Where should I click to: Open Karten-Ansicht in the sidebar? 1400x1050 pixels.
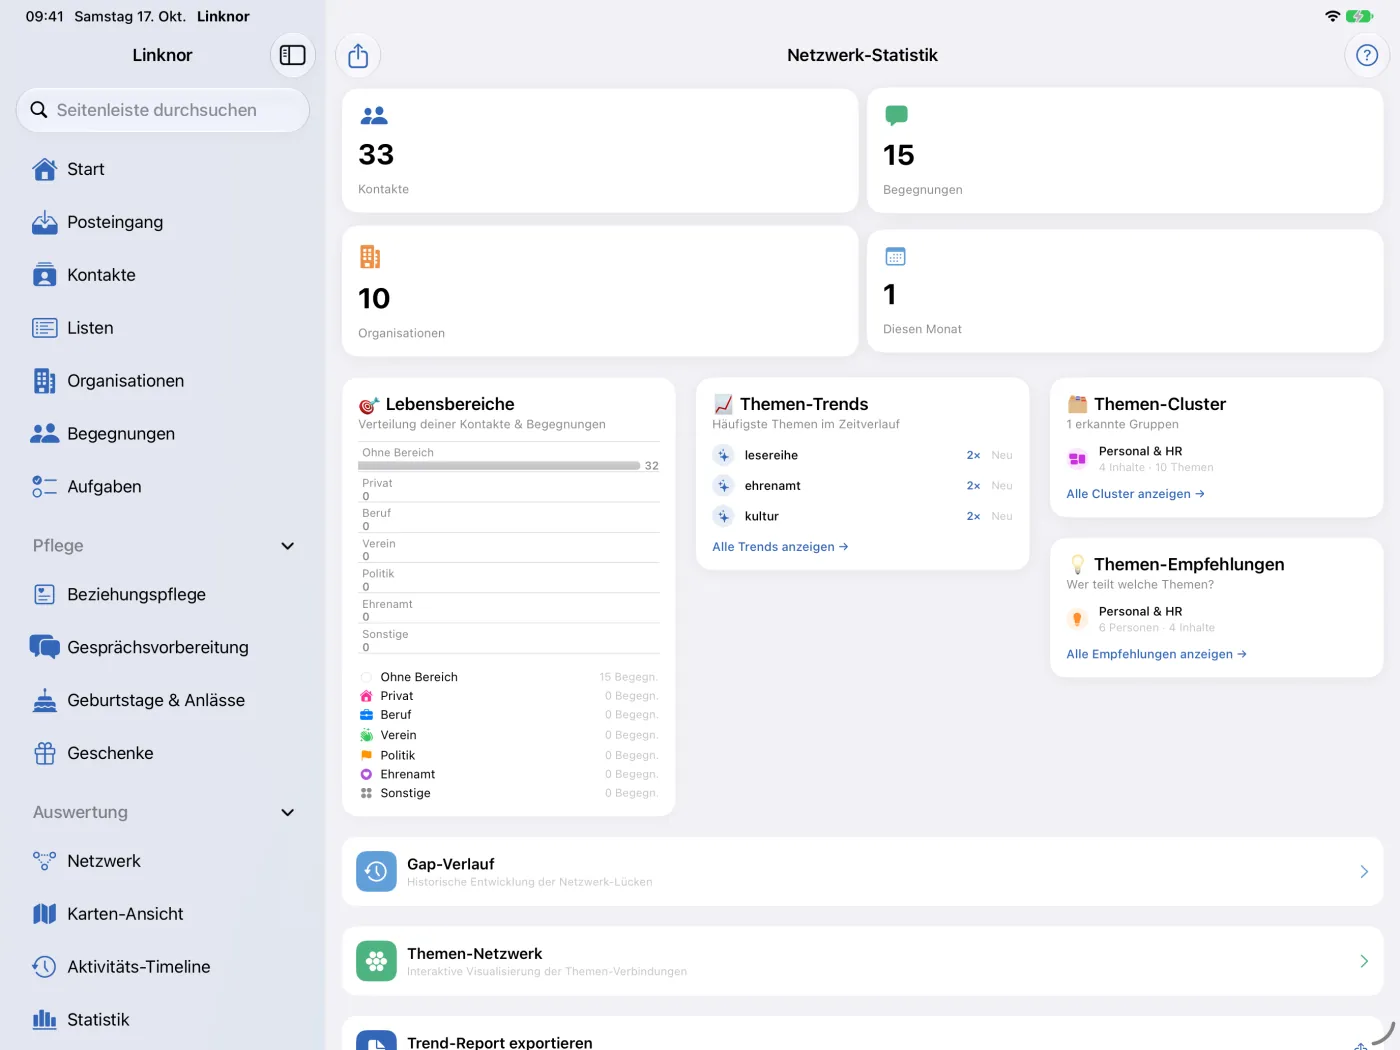pyautogui.click(x=163, y=914)
